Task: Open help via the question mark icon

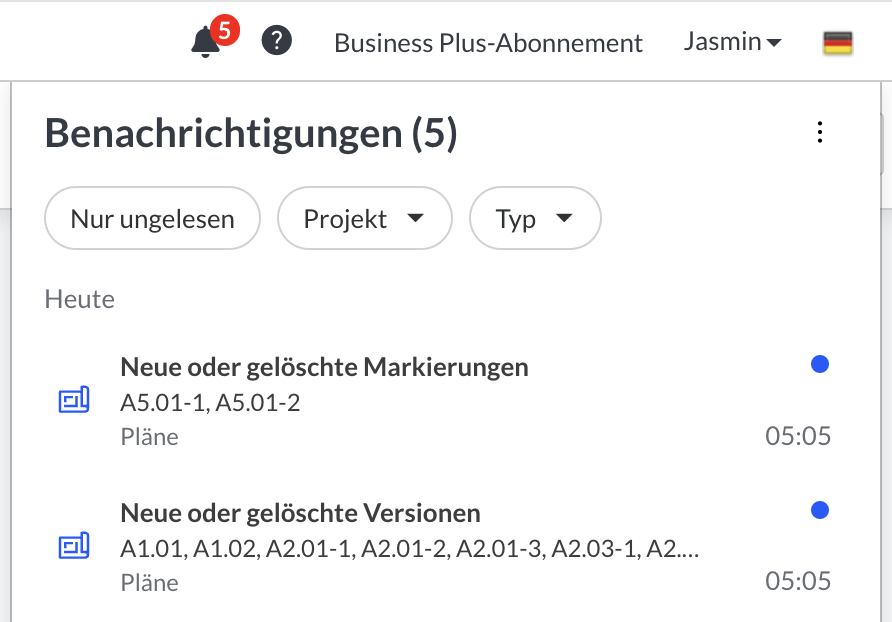Action: 276,42
